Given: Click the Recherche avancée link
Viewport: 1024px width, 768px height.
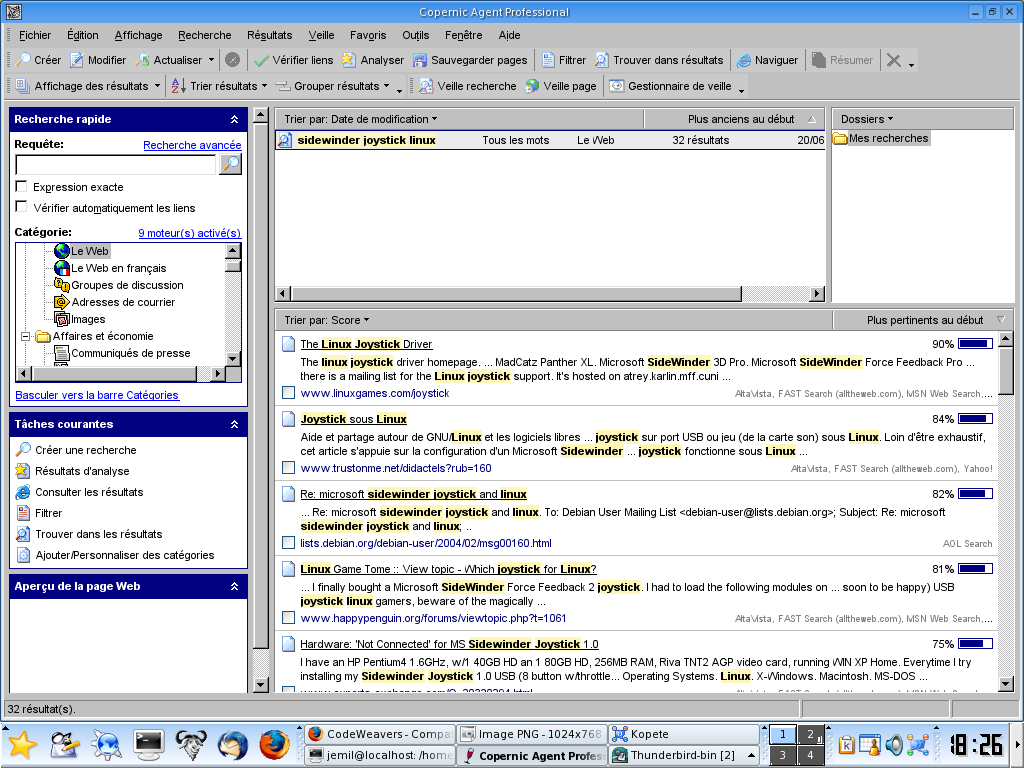Looking at the screenshot, I should click(x=192, y=145).
